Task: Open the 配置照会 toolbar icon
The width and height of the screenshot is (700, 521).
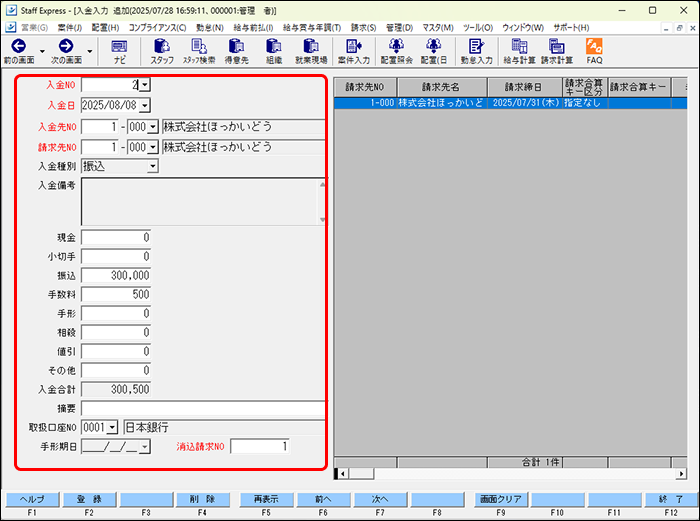Action: click(396, 46)
